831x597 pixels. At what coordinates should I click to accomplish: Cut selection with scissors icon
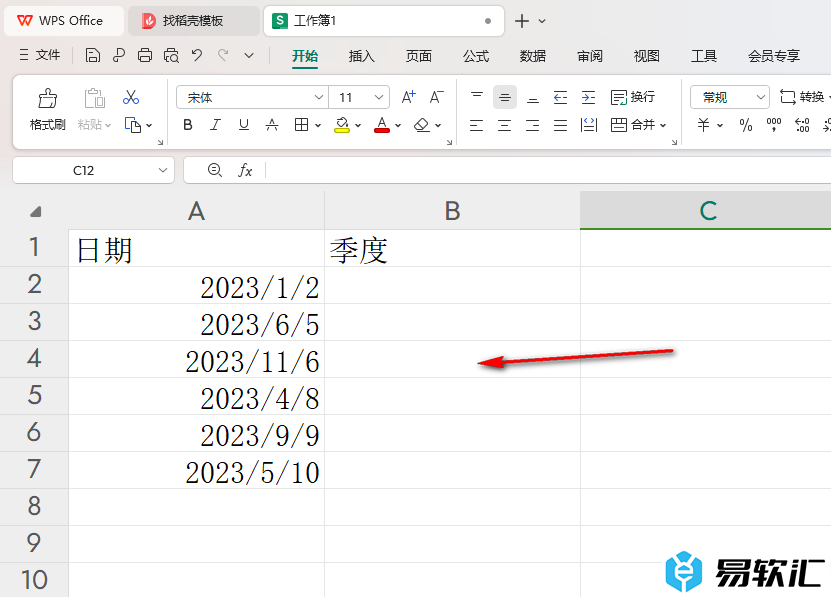tap(130, 97)
